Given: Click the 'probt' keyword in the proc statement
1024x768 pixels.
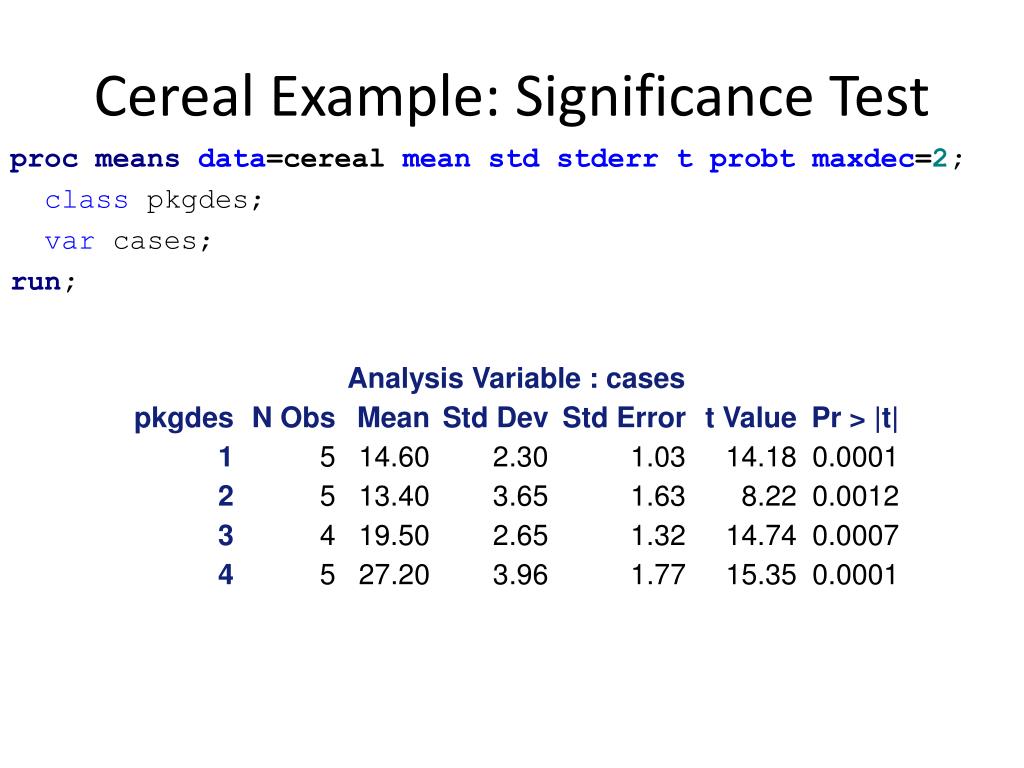Looking at the screenshot, I should (x=752, y=160).
